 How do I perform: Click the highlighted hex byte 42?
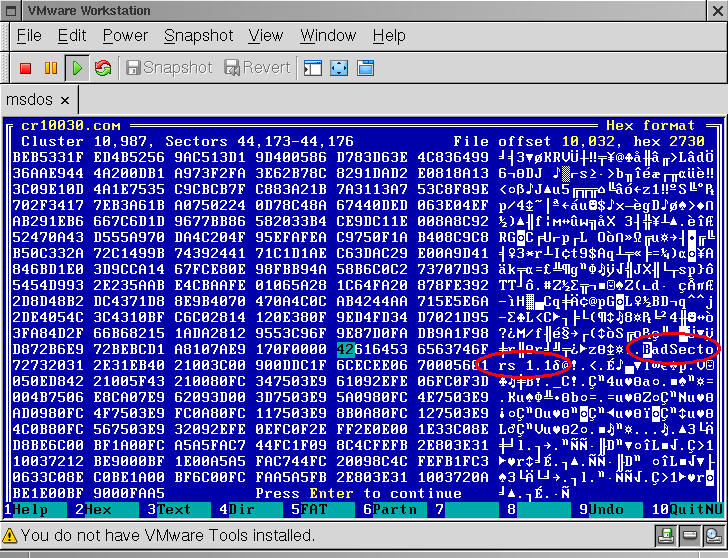pyautogui.click(x=345, y=349)
